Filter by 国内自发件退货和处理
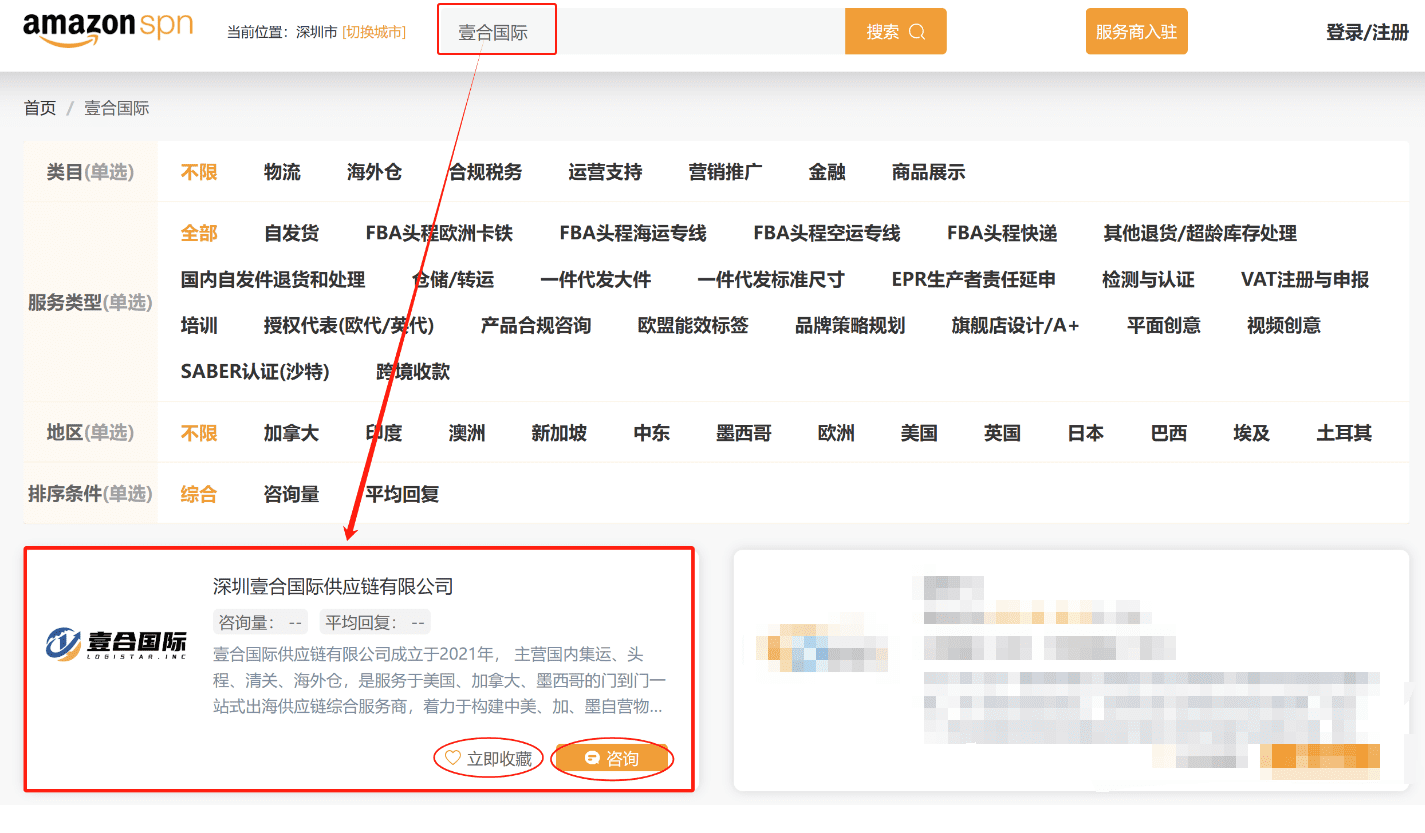 click(273, 279)
